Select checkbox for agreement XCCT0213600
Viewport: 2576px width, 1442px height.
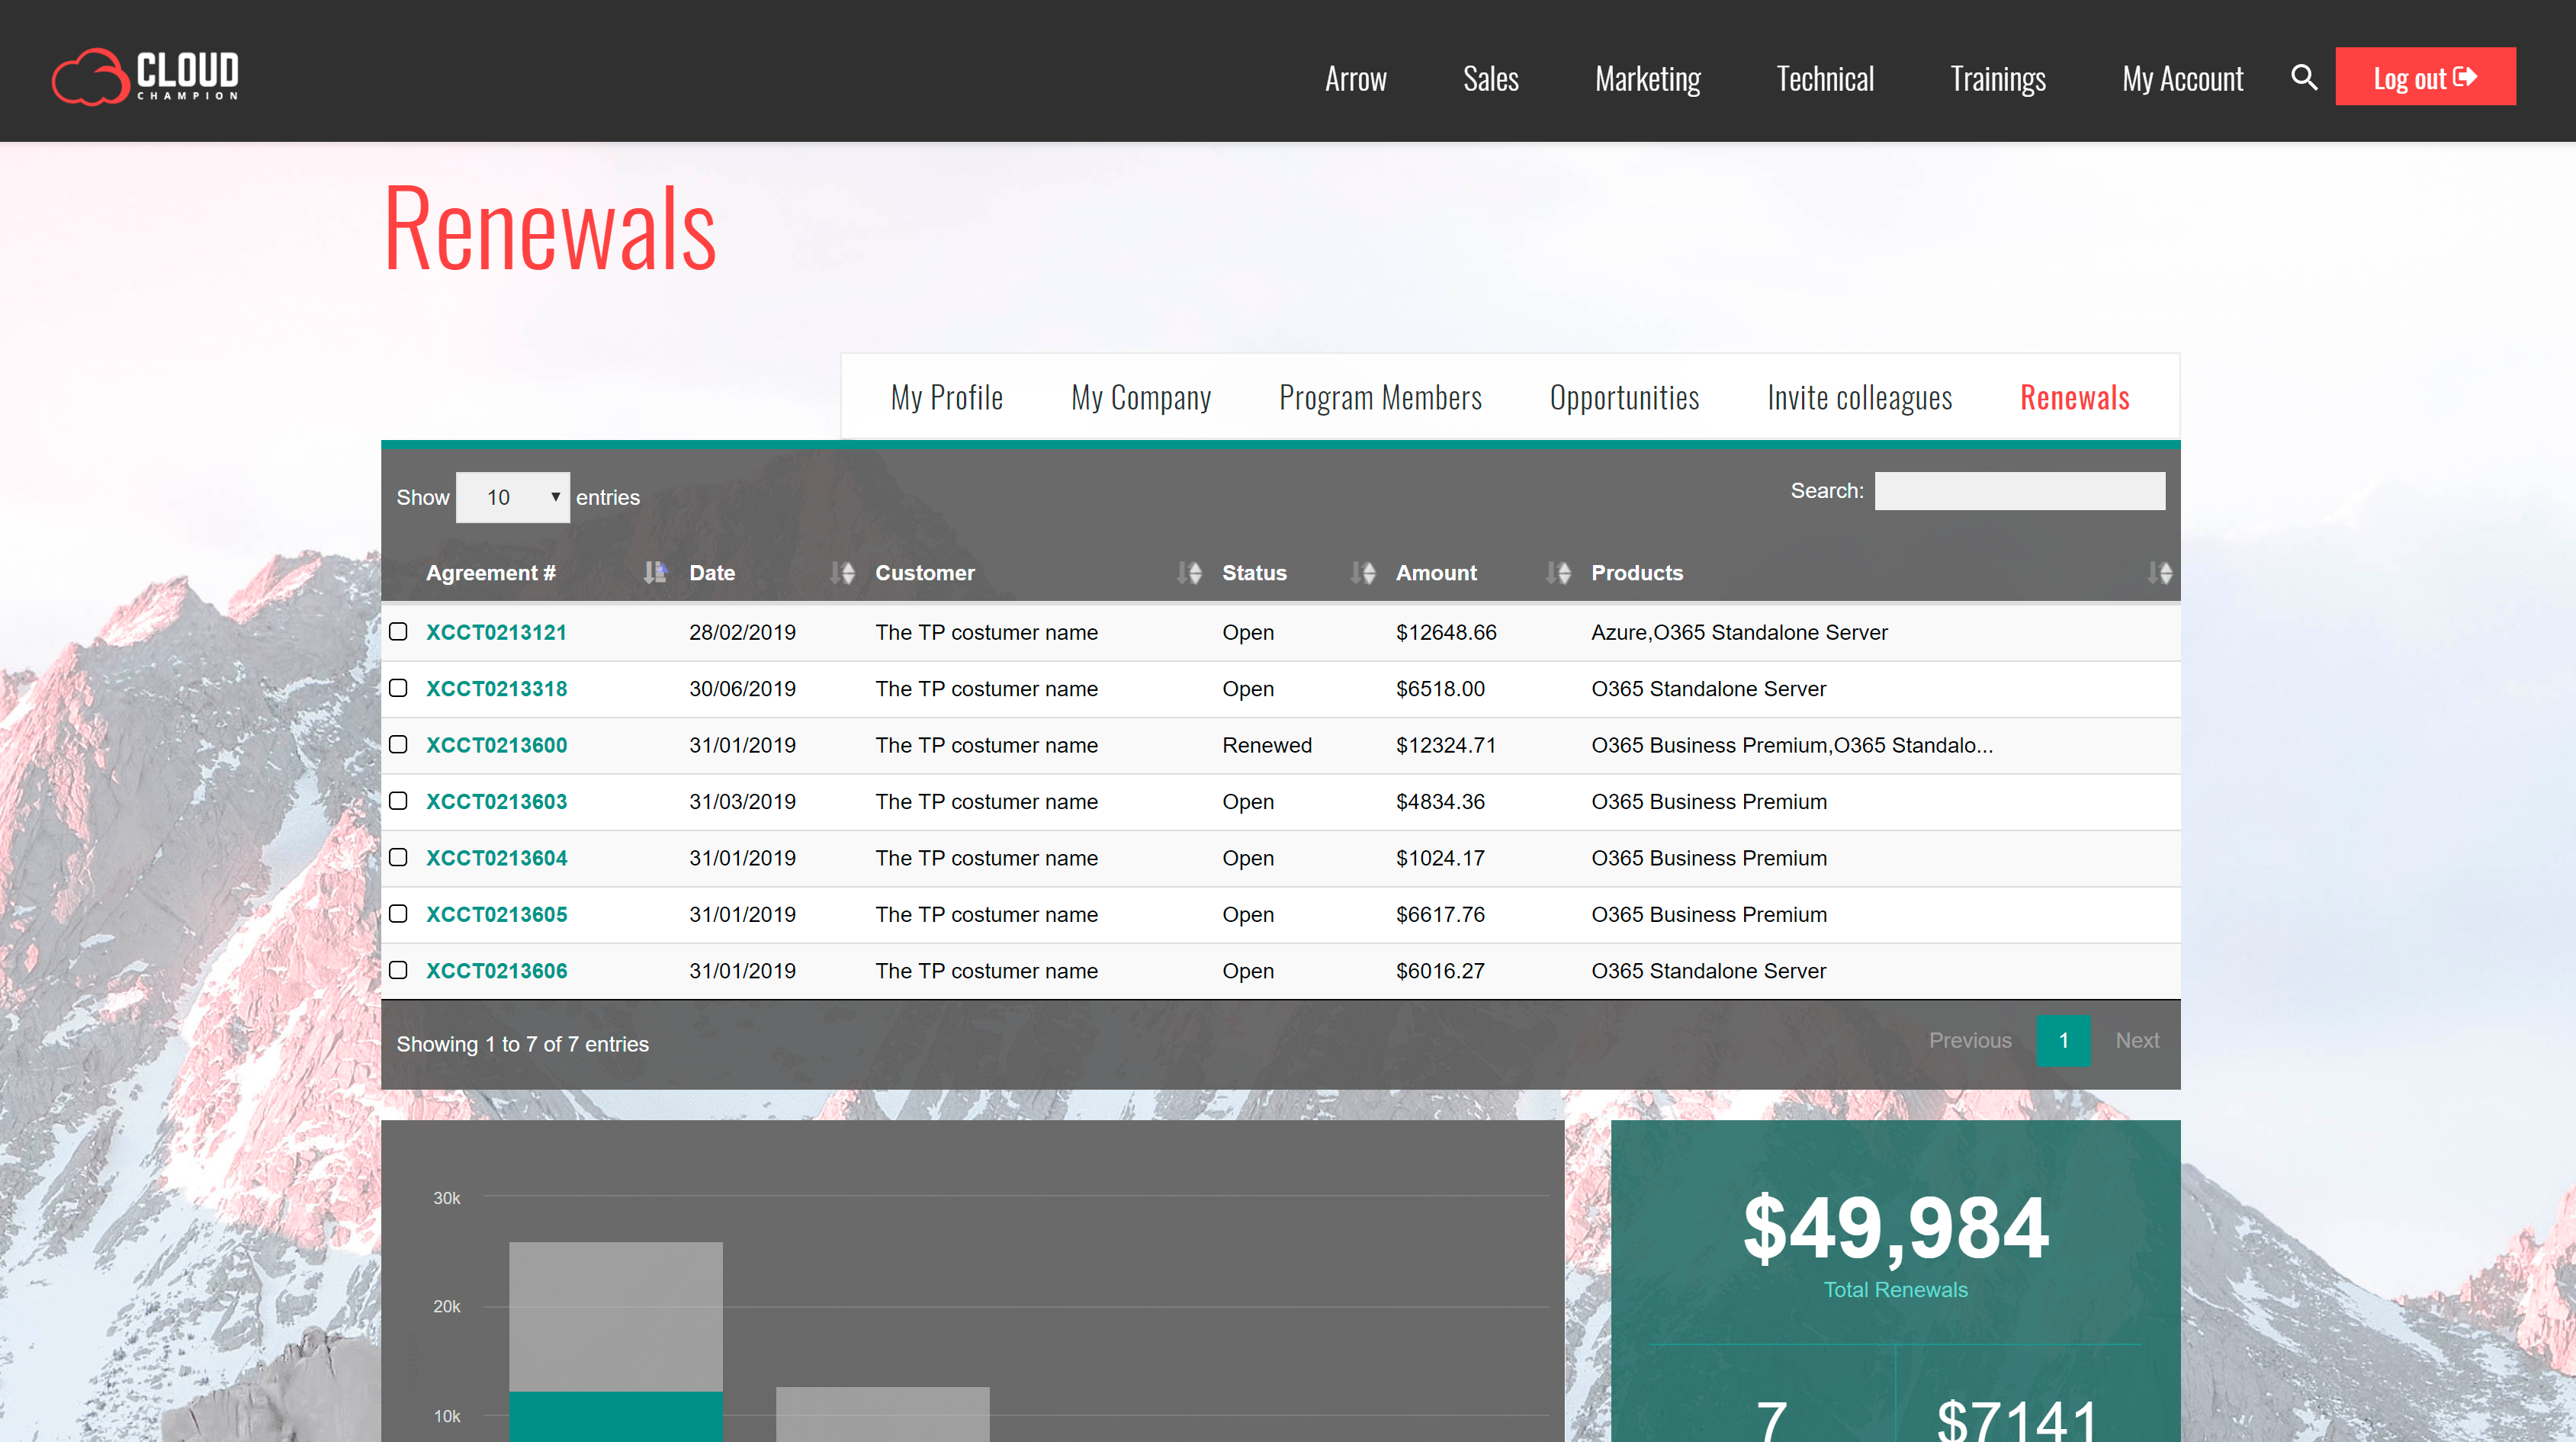pyautogui.click(x=398, y=745)
